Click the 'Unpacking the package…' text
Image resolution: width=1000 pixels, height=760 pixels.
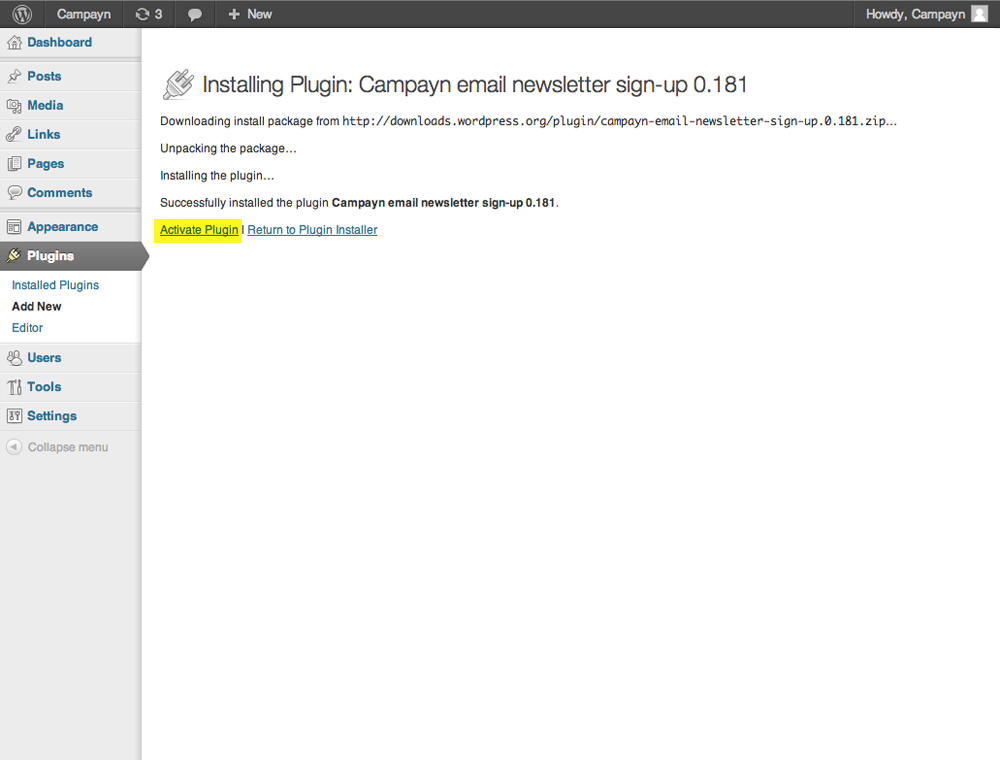click(x=228, y=149)
